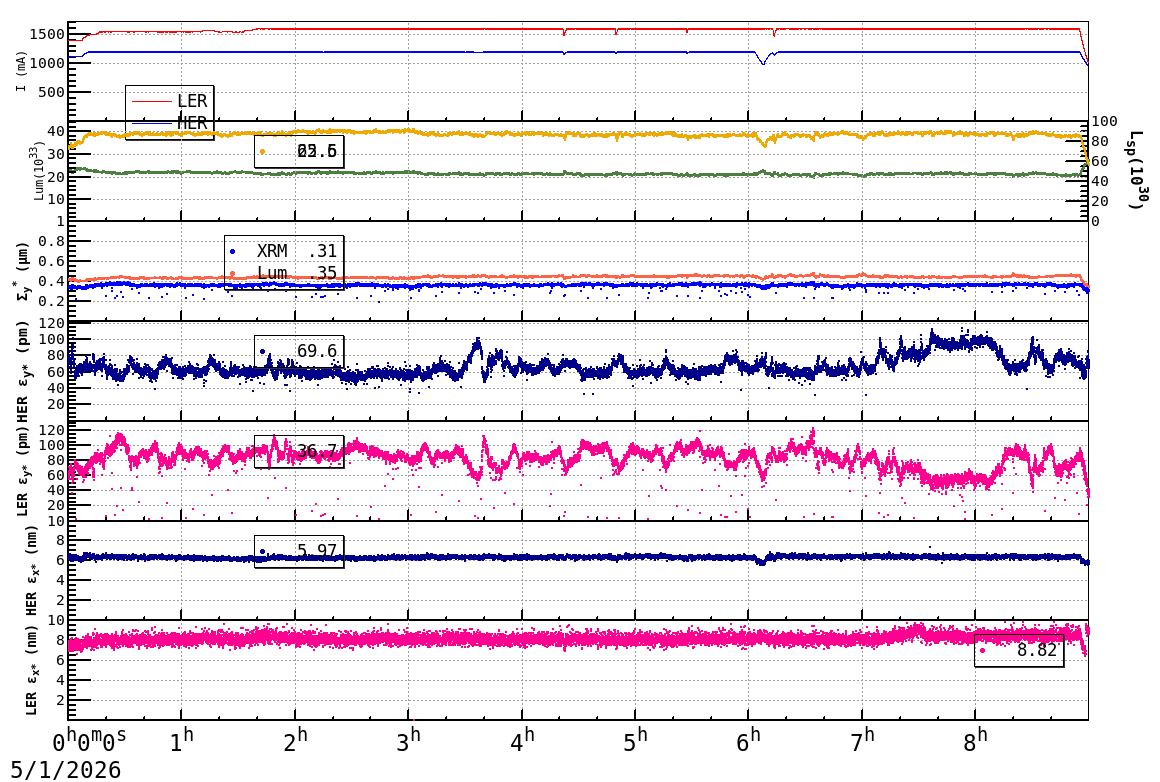Viewport: 1160px width, 782px height.
Task: Click the 36.7 value box
Action: pos(299,451)
